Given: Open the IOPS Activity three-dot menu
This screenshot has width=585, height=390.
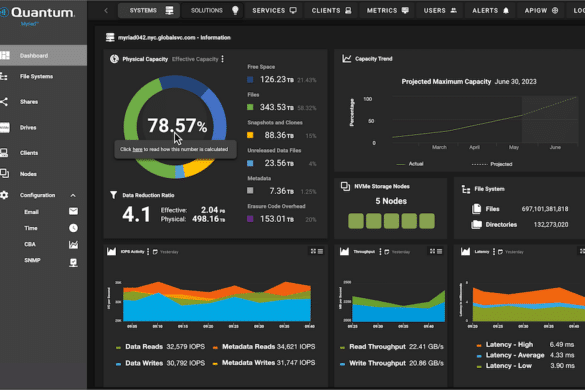Looking at the screenshot, I should (x=148, y=252).
